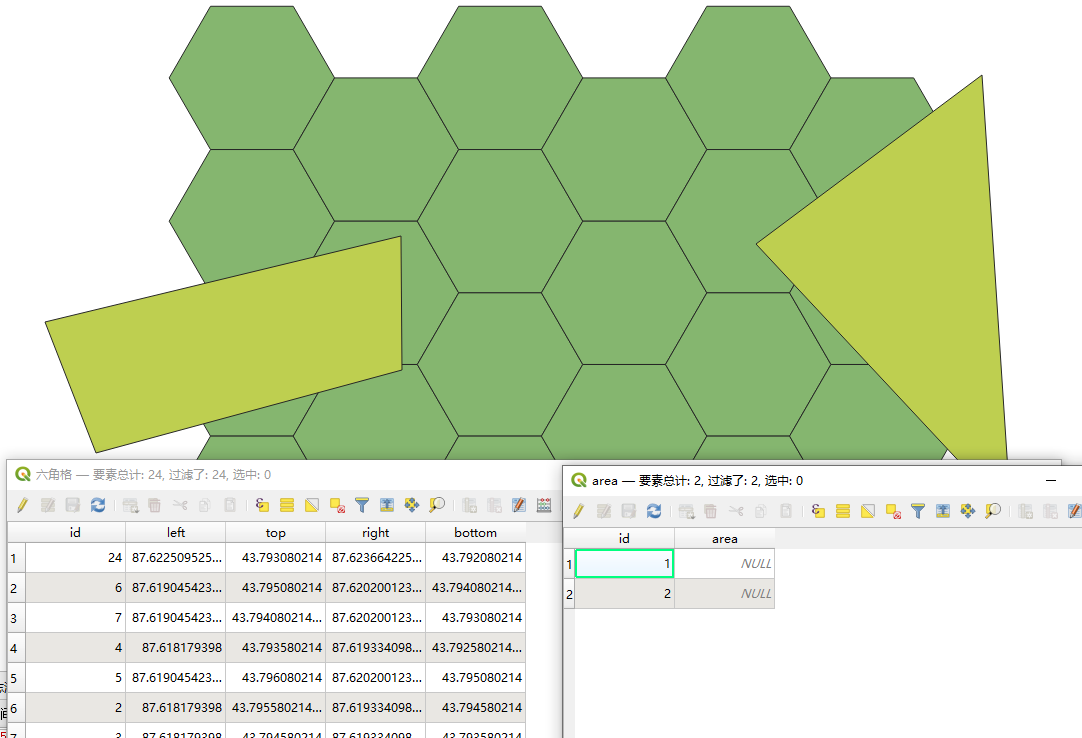Image resolution: width=1082 pixels, height=738 pixels.
Task: Toggle editing mode in the 六角格 table
Action: click(22, 506)
